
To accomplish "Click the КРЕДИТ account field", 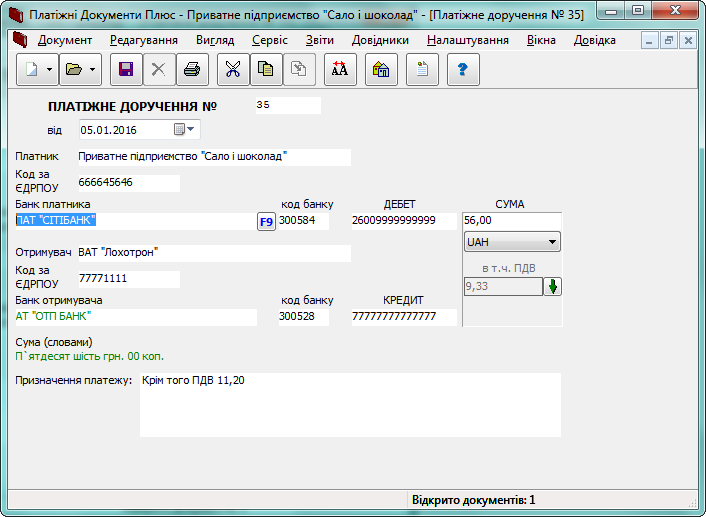I will point(404,317).
